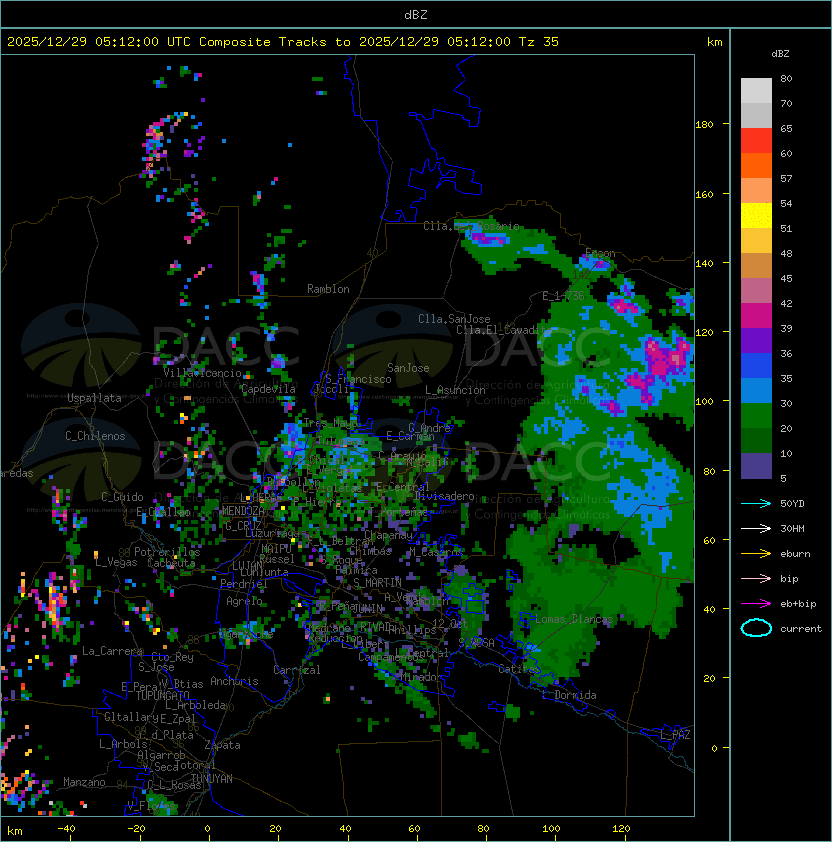Click the 'Clla.El_Rosario' map label

point(471,226)
